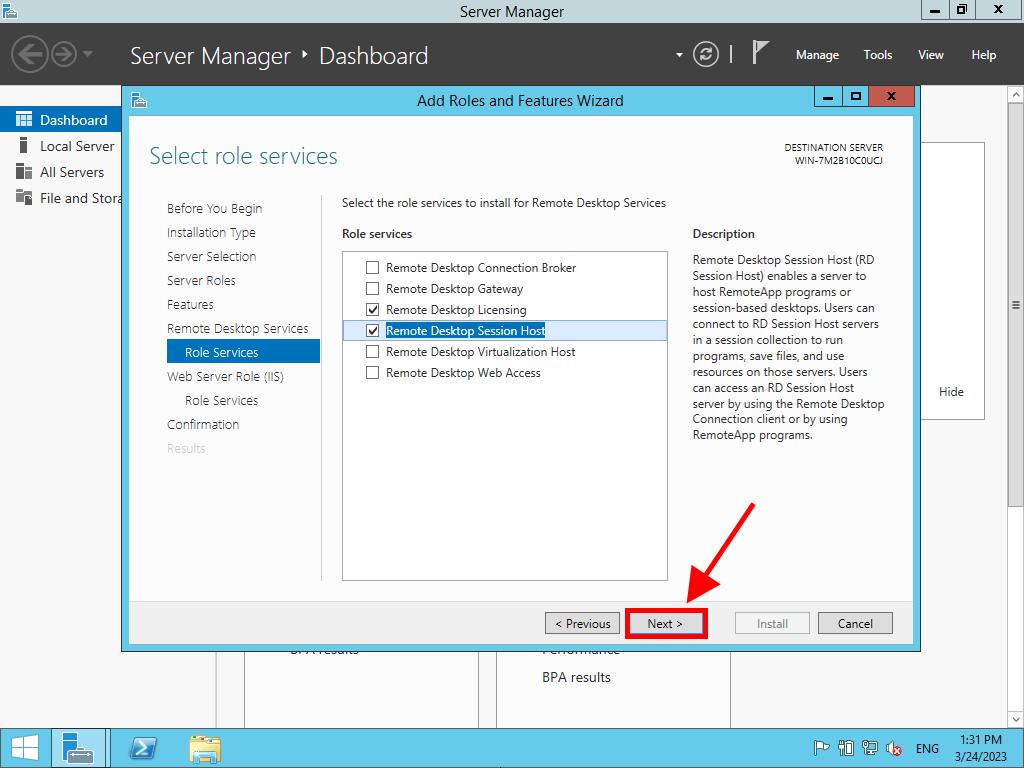Maximize the Add Roles and Features Wizard
The height and width of the screenshot is (768, 1024).
856,97
